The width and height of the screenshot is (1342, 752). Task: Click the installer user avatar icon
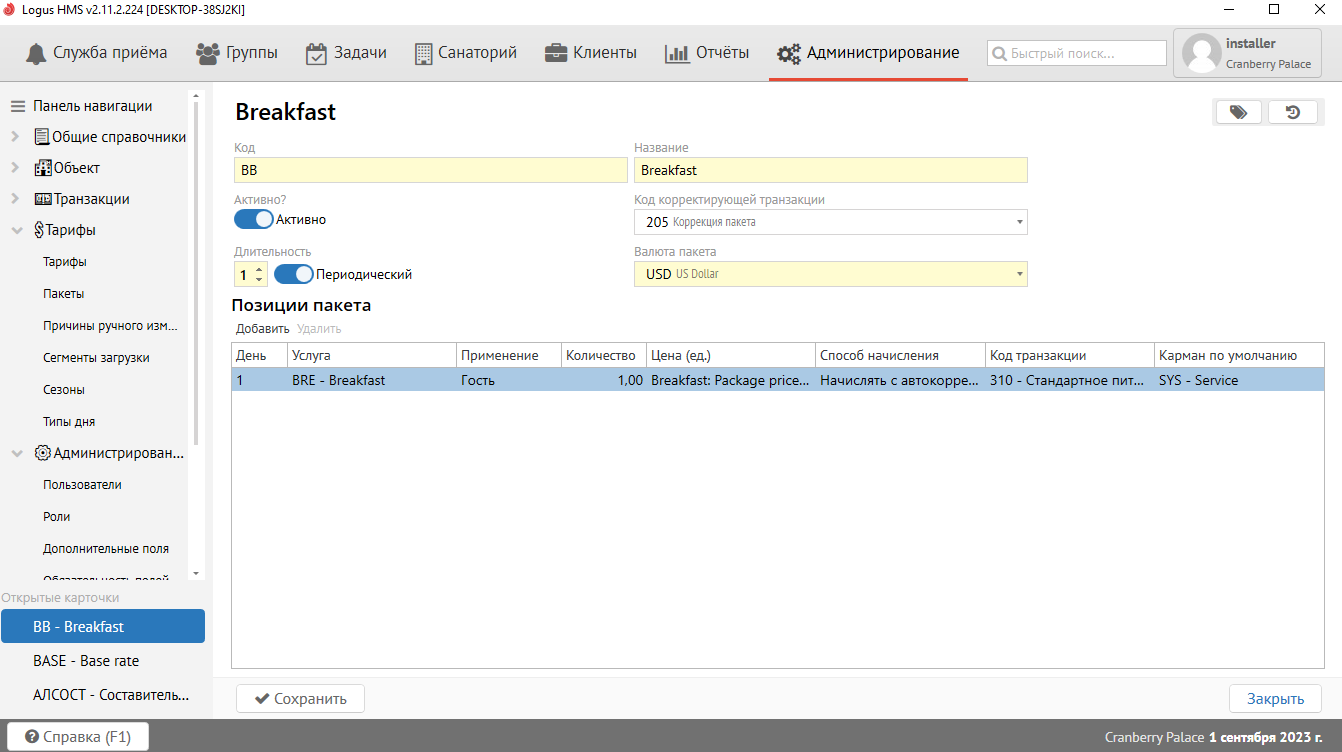(x=1201, y=53)
